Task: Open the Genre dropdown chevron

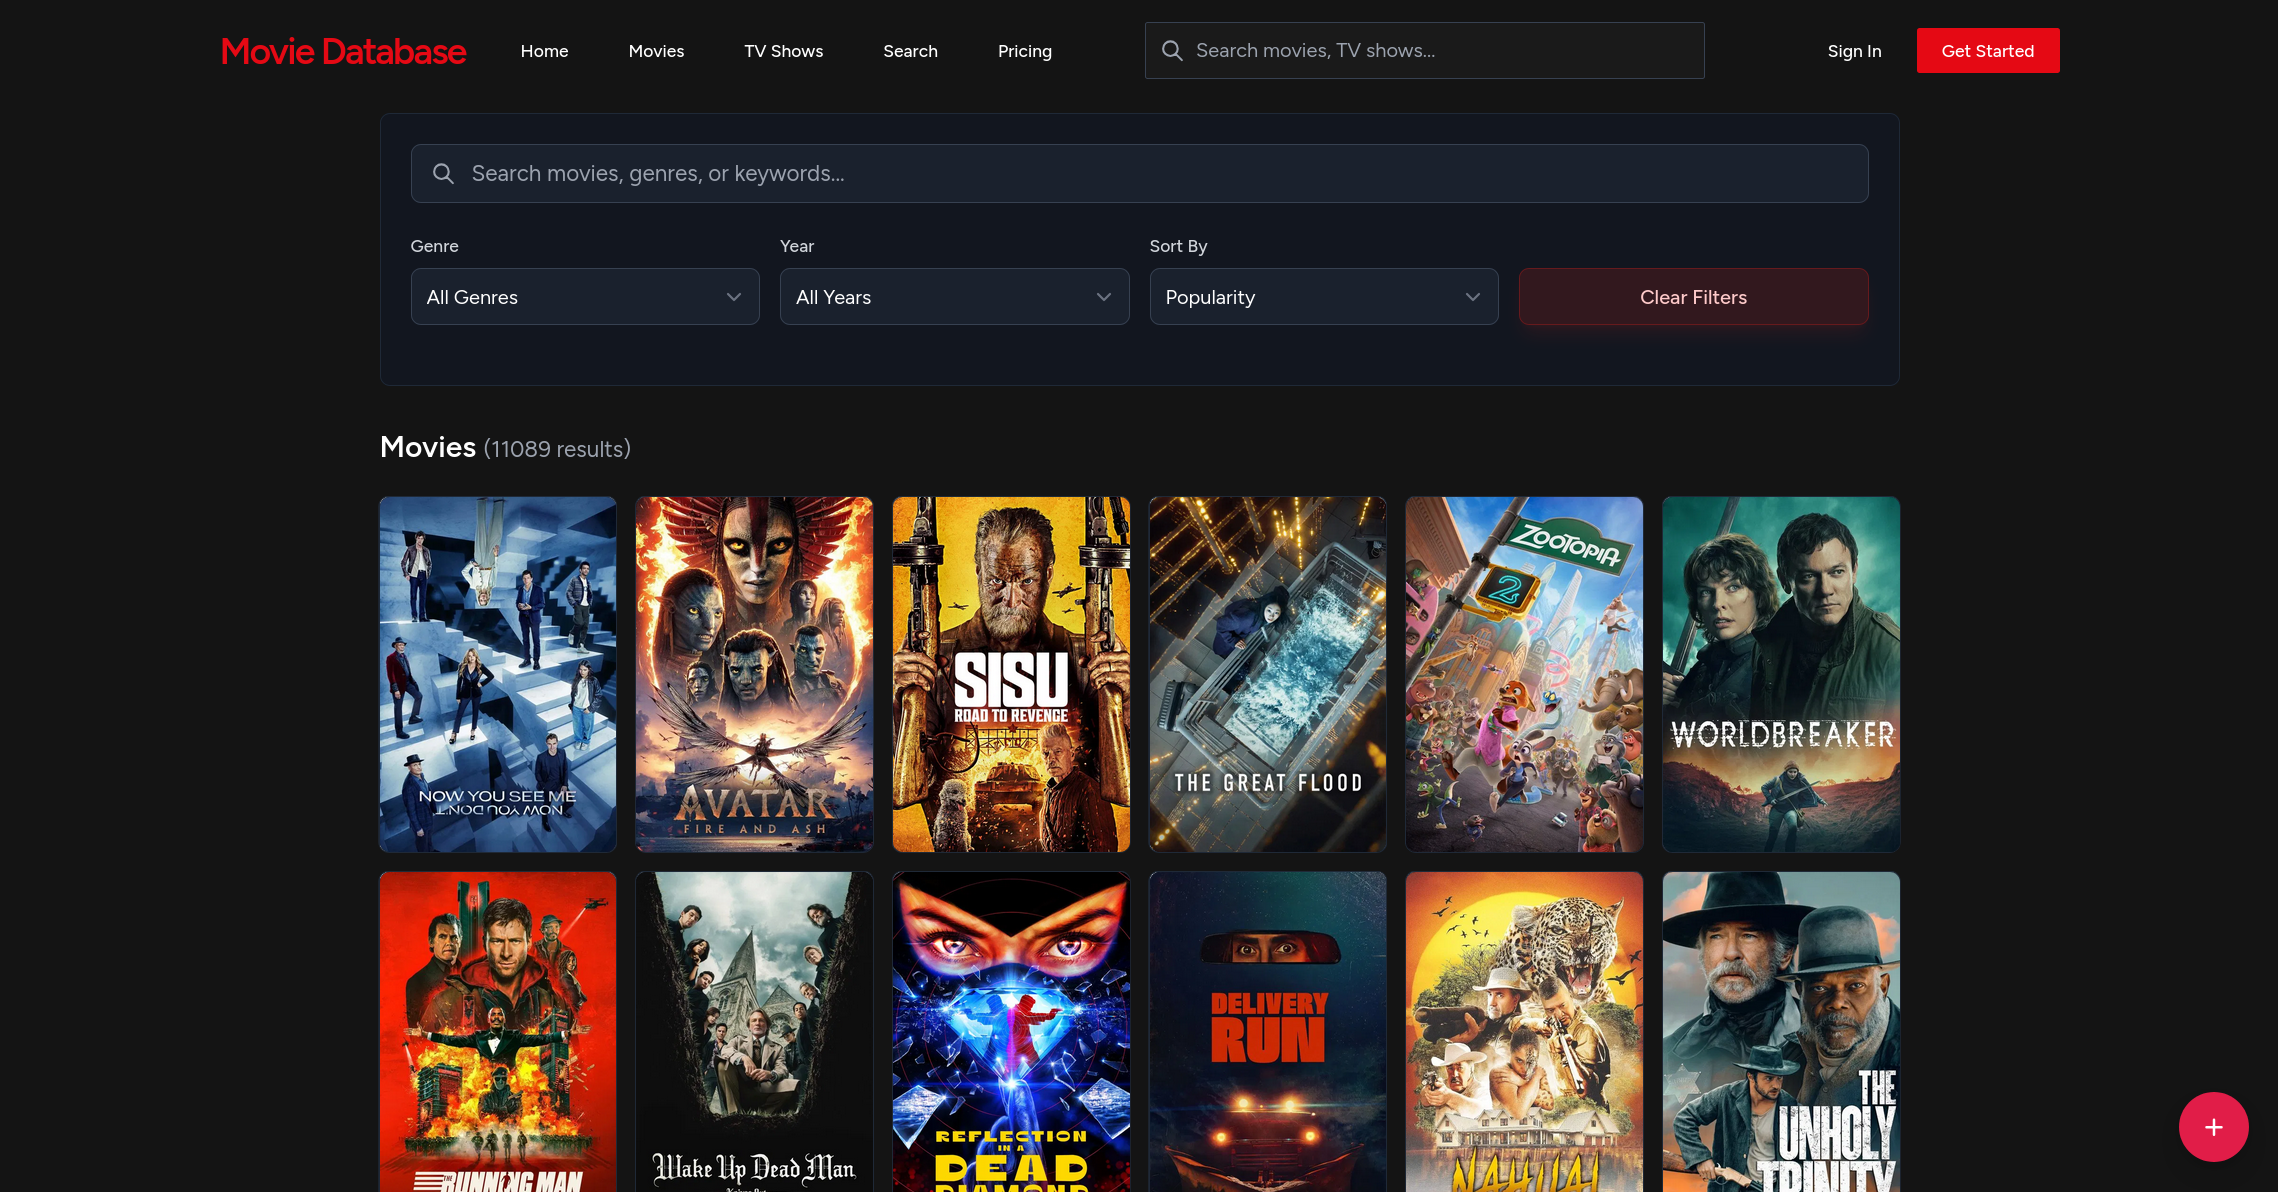Action: tap(733, 296)
